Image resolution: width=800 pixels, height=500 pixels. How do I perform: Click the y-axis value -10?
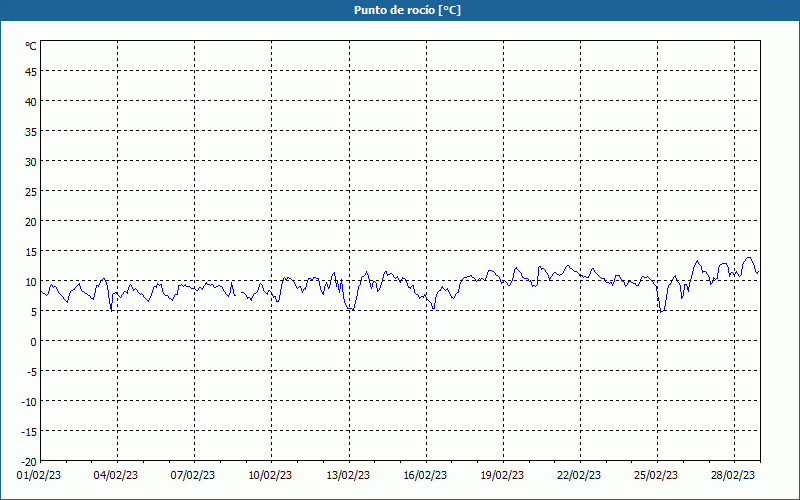pyautogui.click(x=29, y=402)
